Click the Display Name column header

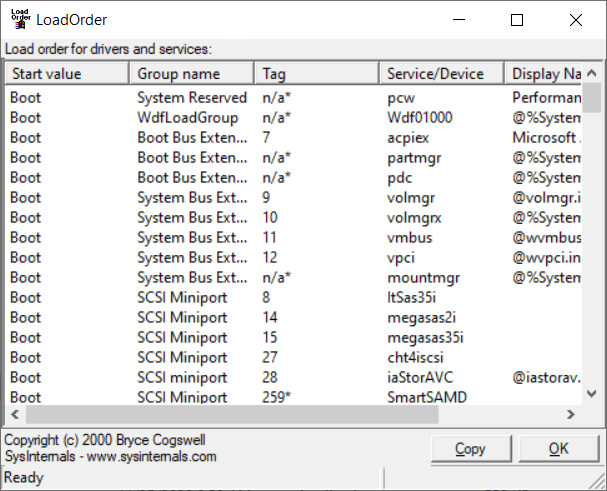pos(546,73)
